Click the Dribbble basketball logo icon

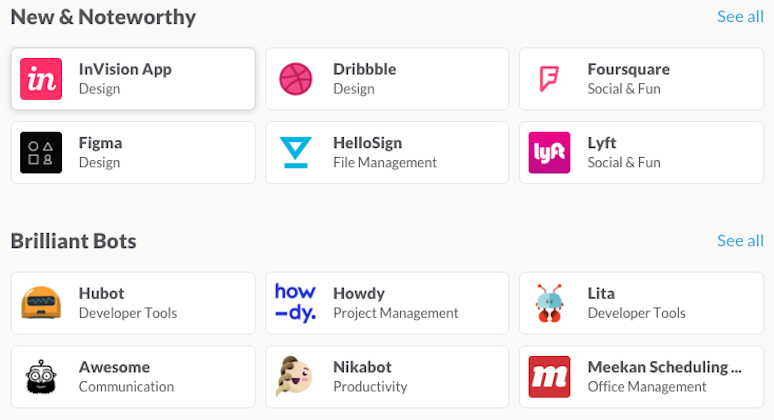pyautogui.click(x=295, y=79)
